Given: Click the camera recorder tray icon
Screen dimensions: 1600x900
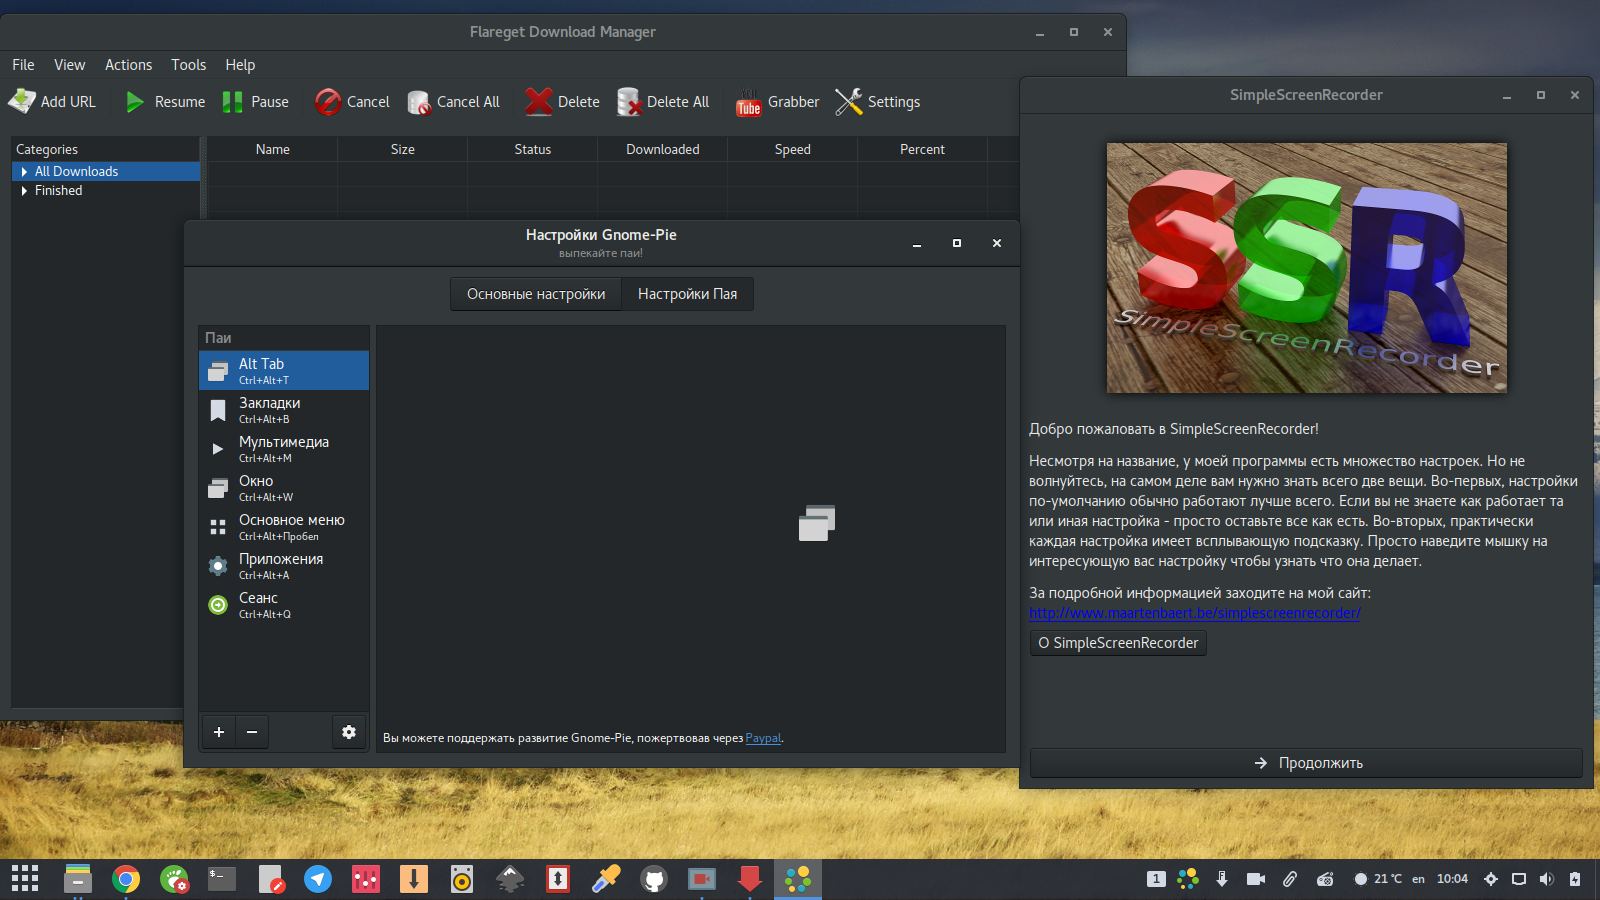Looking at the screenshot, I should [1256, 879].
